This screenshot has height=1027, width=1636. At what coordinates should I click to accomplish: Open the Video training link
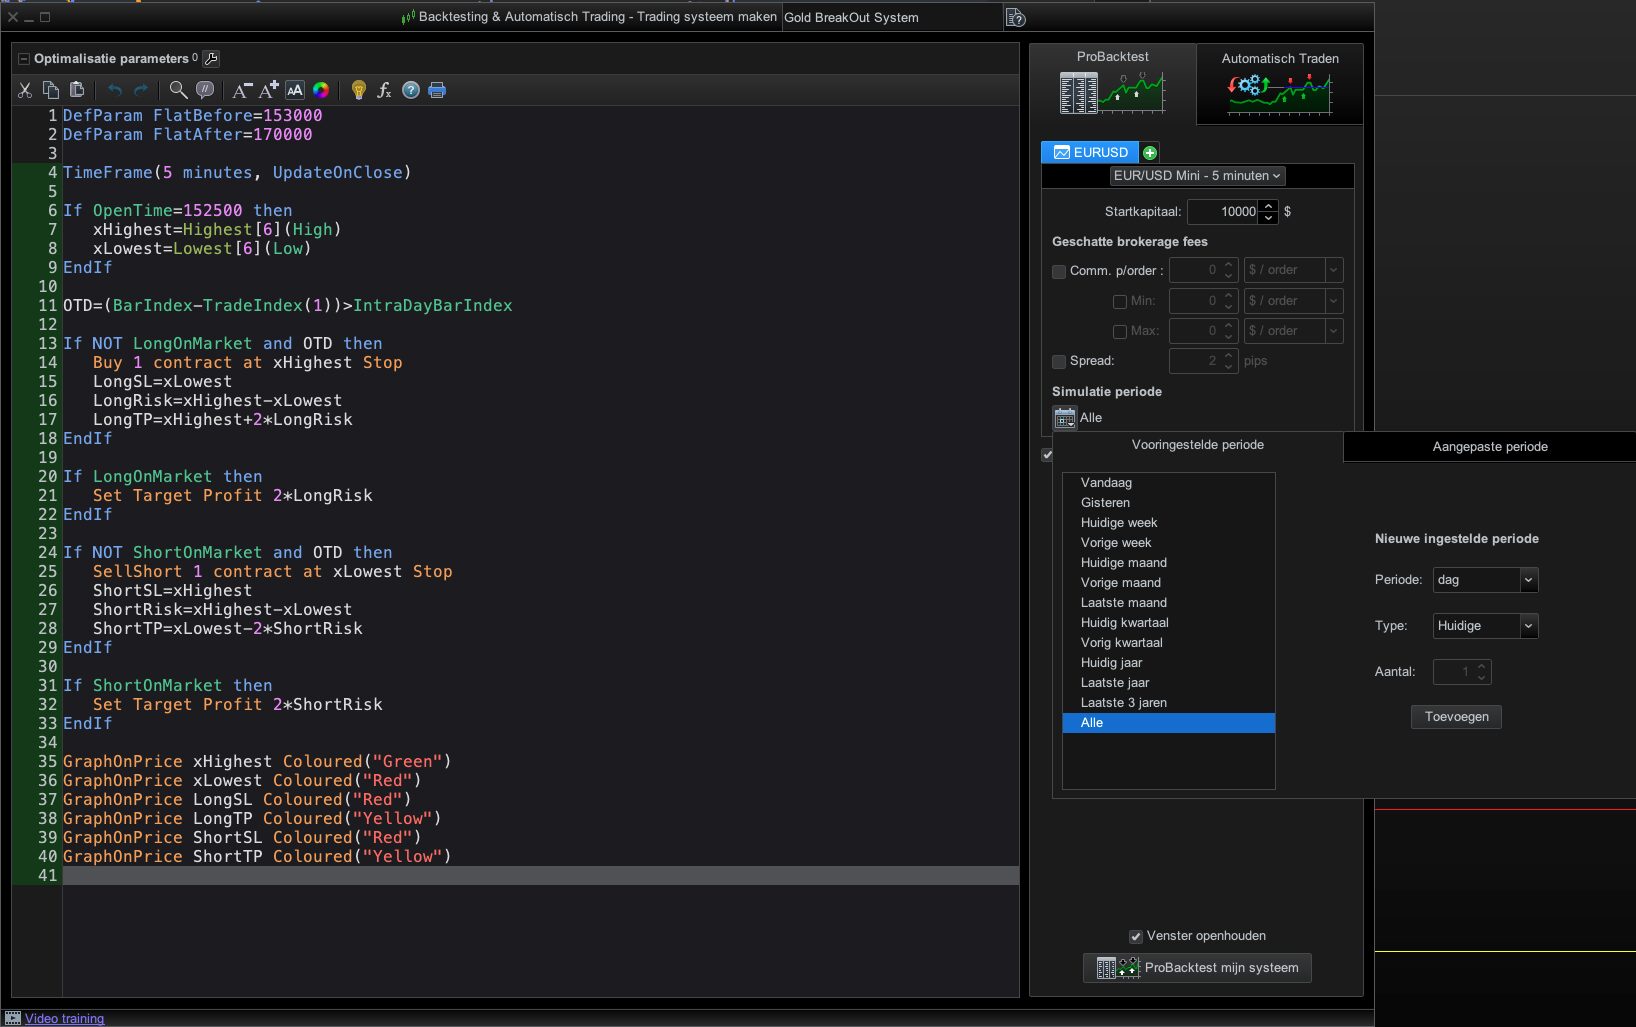[64, 1019]
